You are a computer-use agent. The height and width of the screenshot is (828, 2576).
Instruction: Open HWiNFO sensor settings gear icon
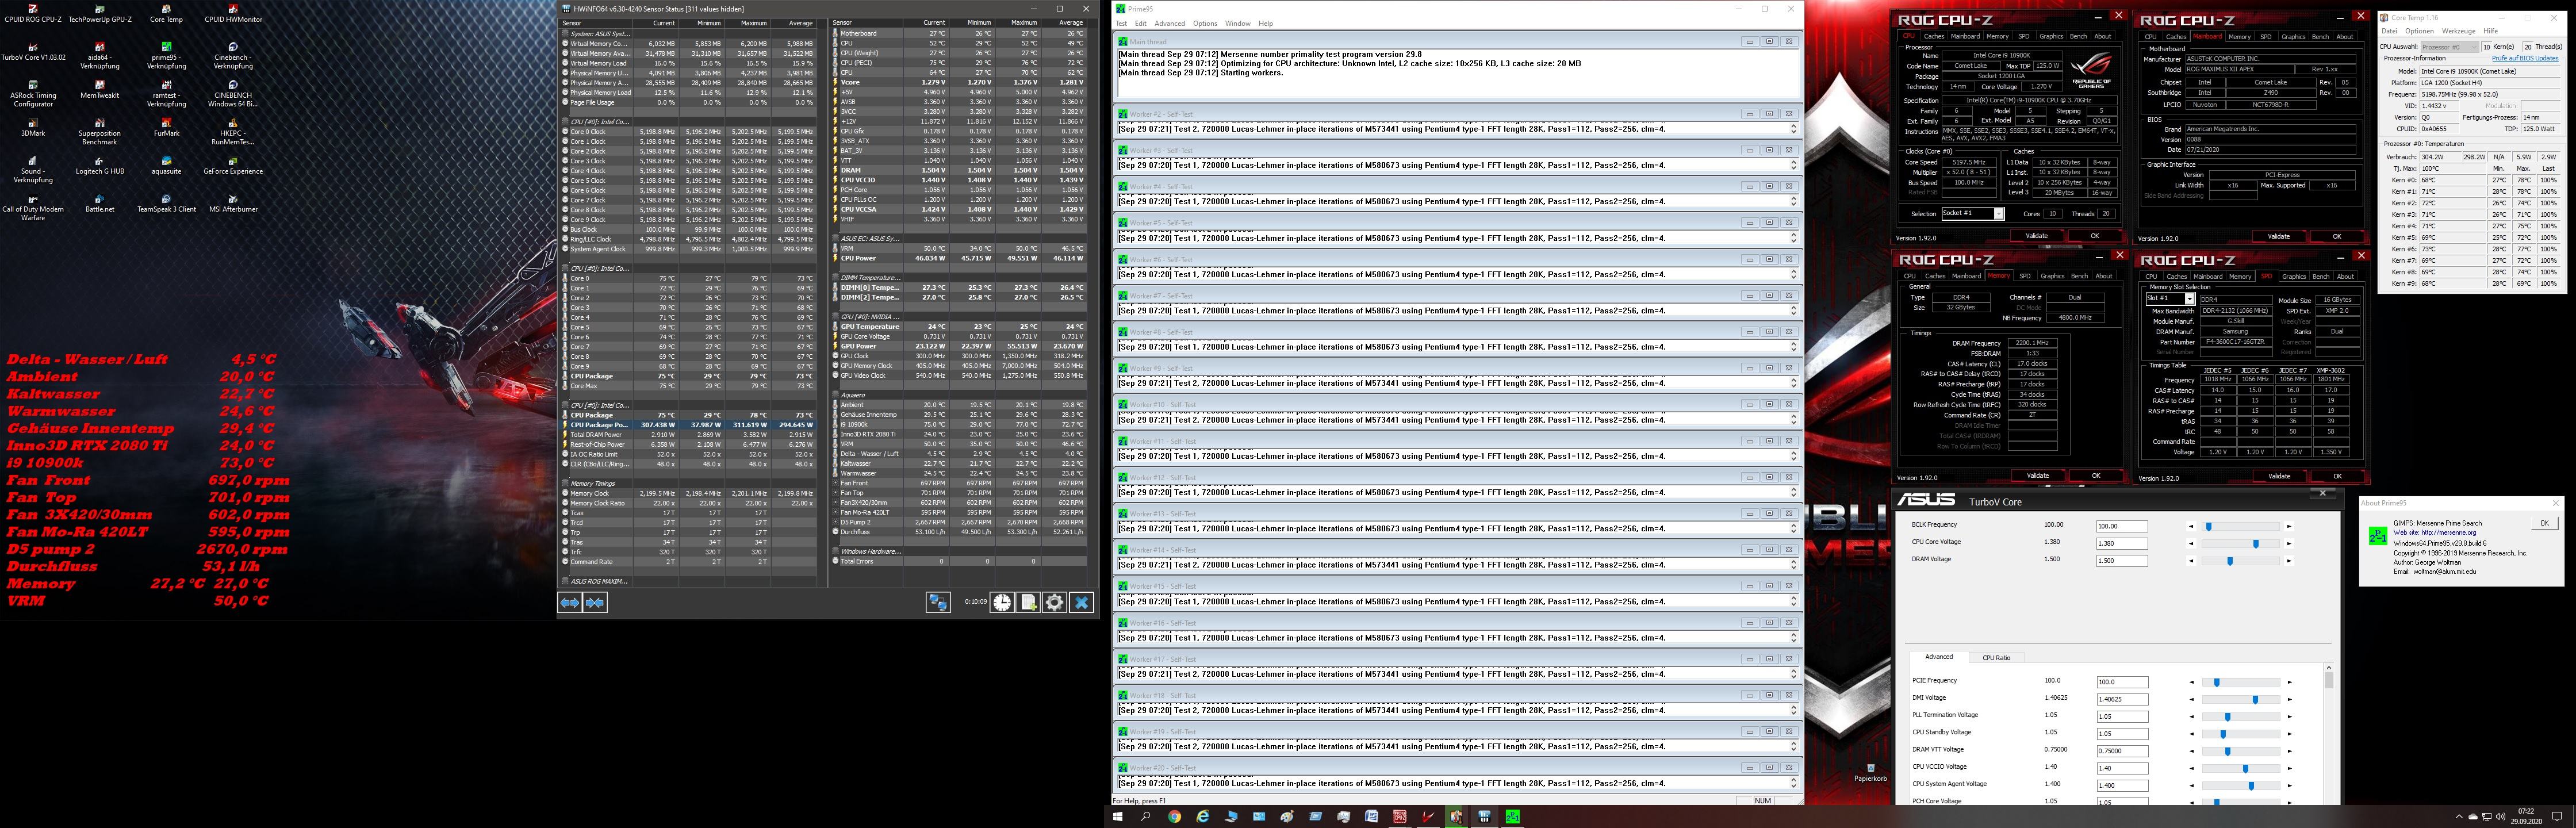point(1054,602)
